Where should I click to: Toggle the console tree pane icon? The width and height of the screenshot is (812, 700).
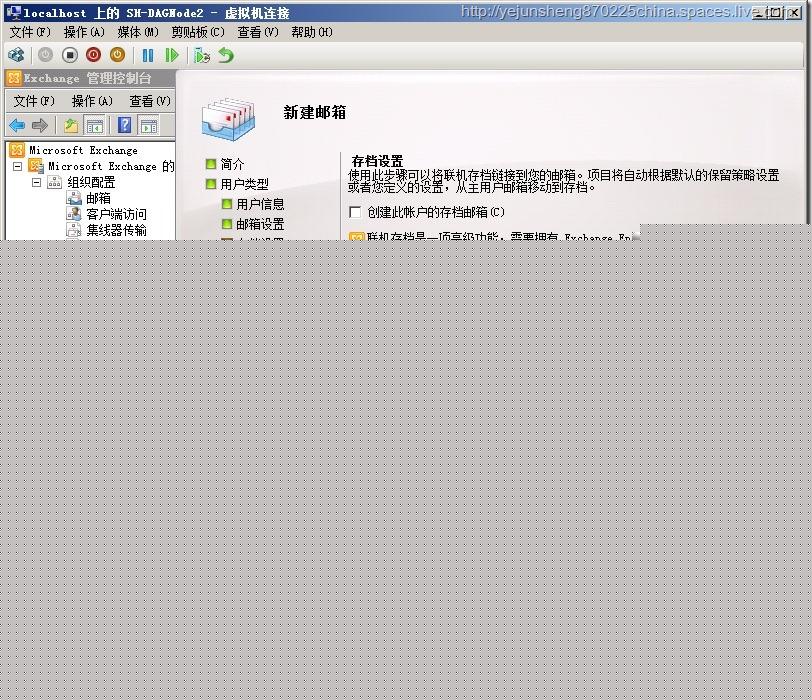coord(95,125)
